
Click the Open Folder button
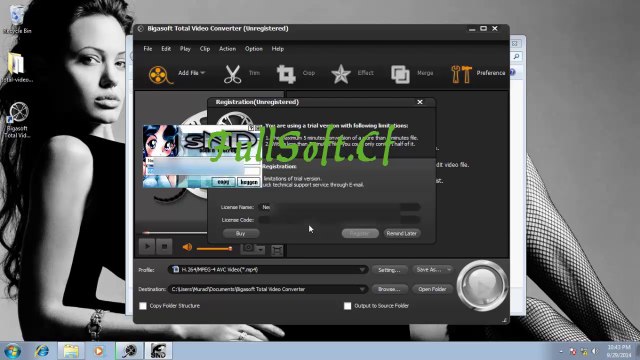432,289
